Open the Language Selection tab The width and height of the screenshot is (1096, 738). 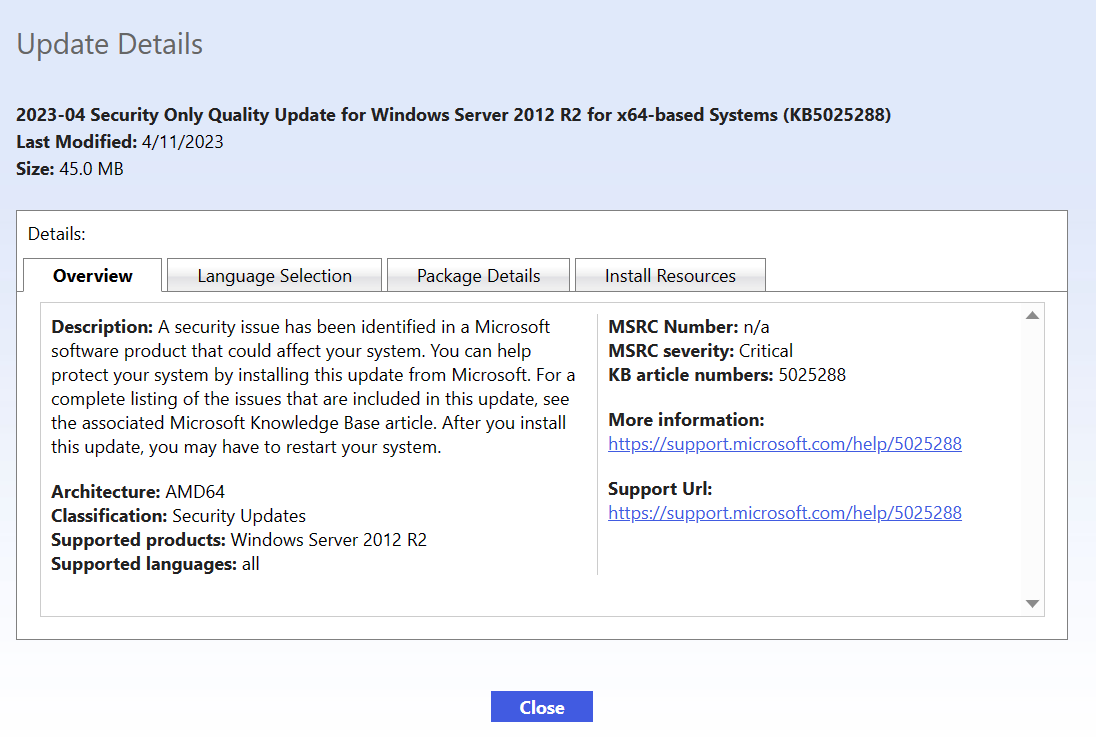(275, 275)
